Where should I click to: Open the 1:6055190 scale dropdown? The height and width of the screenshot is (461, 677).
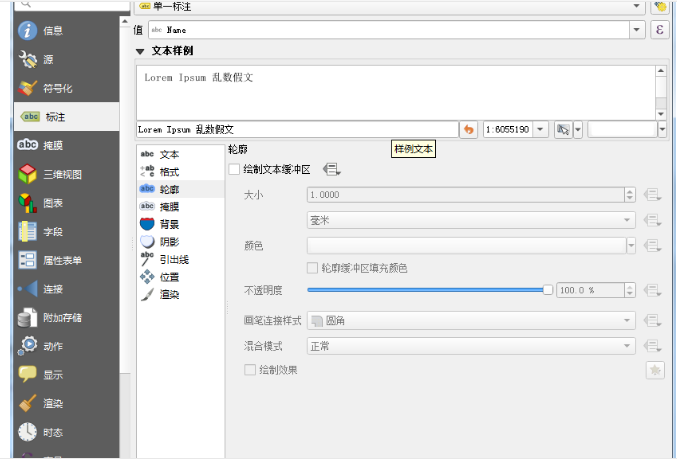click(x=540, y=129)
